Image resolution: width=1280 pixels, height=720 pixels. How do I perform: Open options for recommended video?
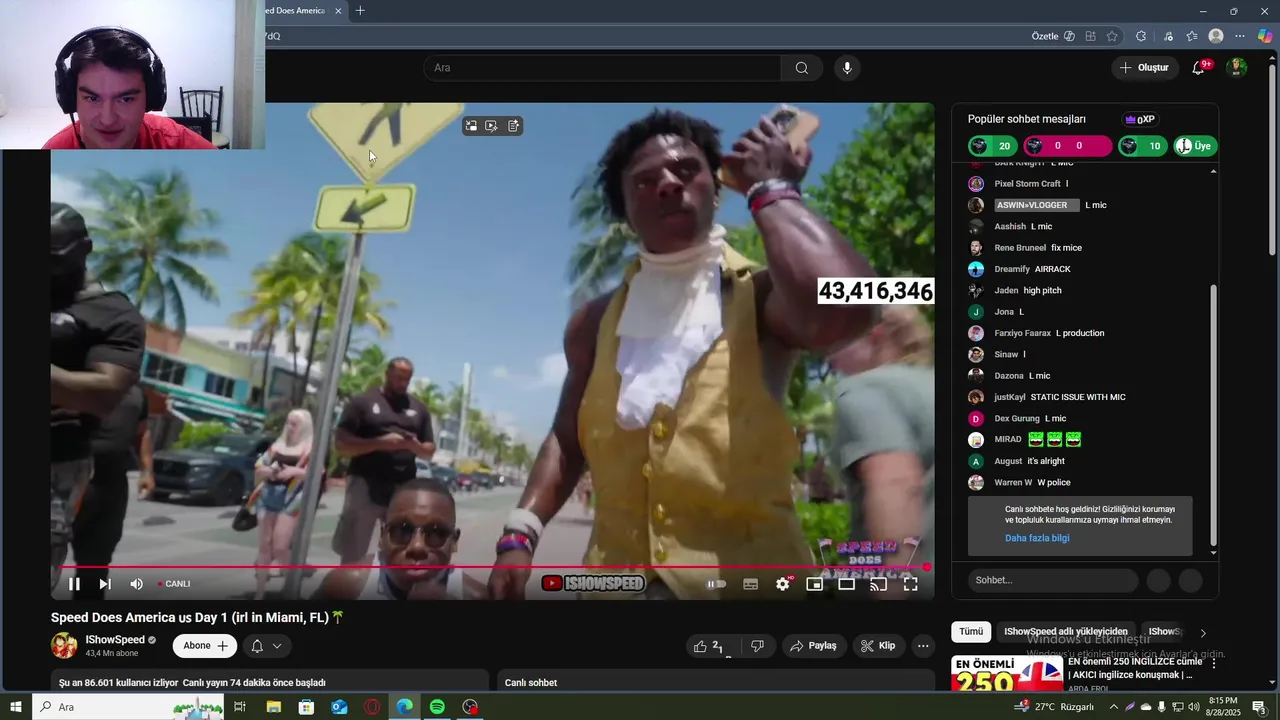[x=1214, y=663]
